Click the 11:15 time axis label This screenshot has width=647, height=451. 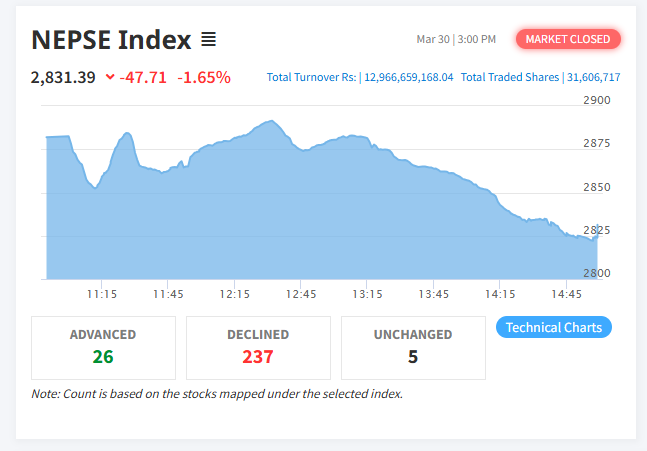tap(102, 294)
